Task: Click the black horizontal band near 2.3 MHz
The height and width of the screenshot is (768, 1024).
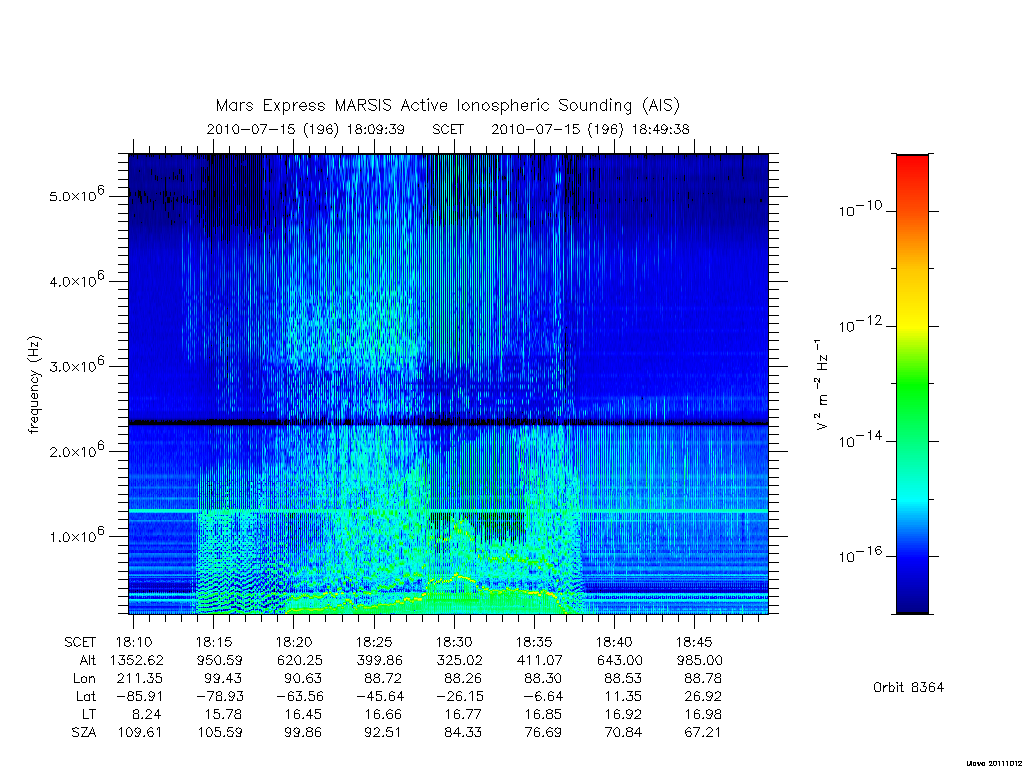Action: [448, 423]
